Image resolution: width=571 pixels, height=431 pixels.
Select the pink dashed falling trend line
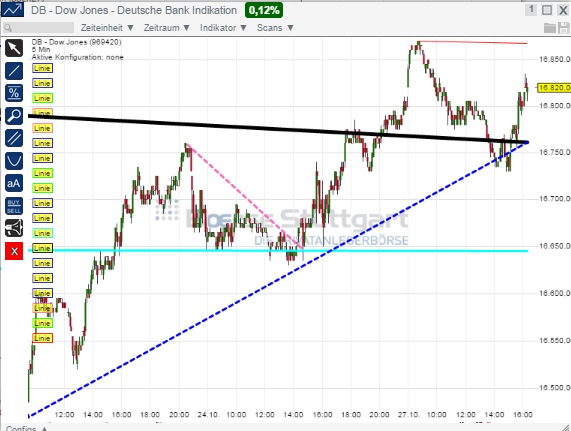244,197
